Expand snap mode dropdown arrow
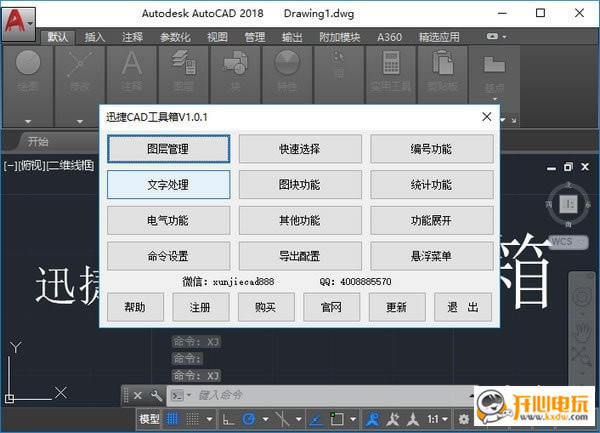This screenshot has width=600, height=433. 209,419
